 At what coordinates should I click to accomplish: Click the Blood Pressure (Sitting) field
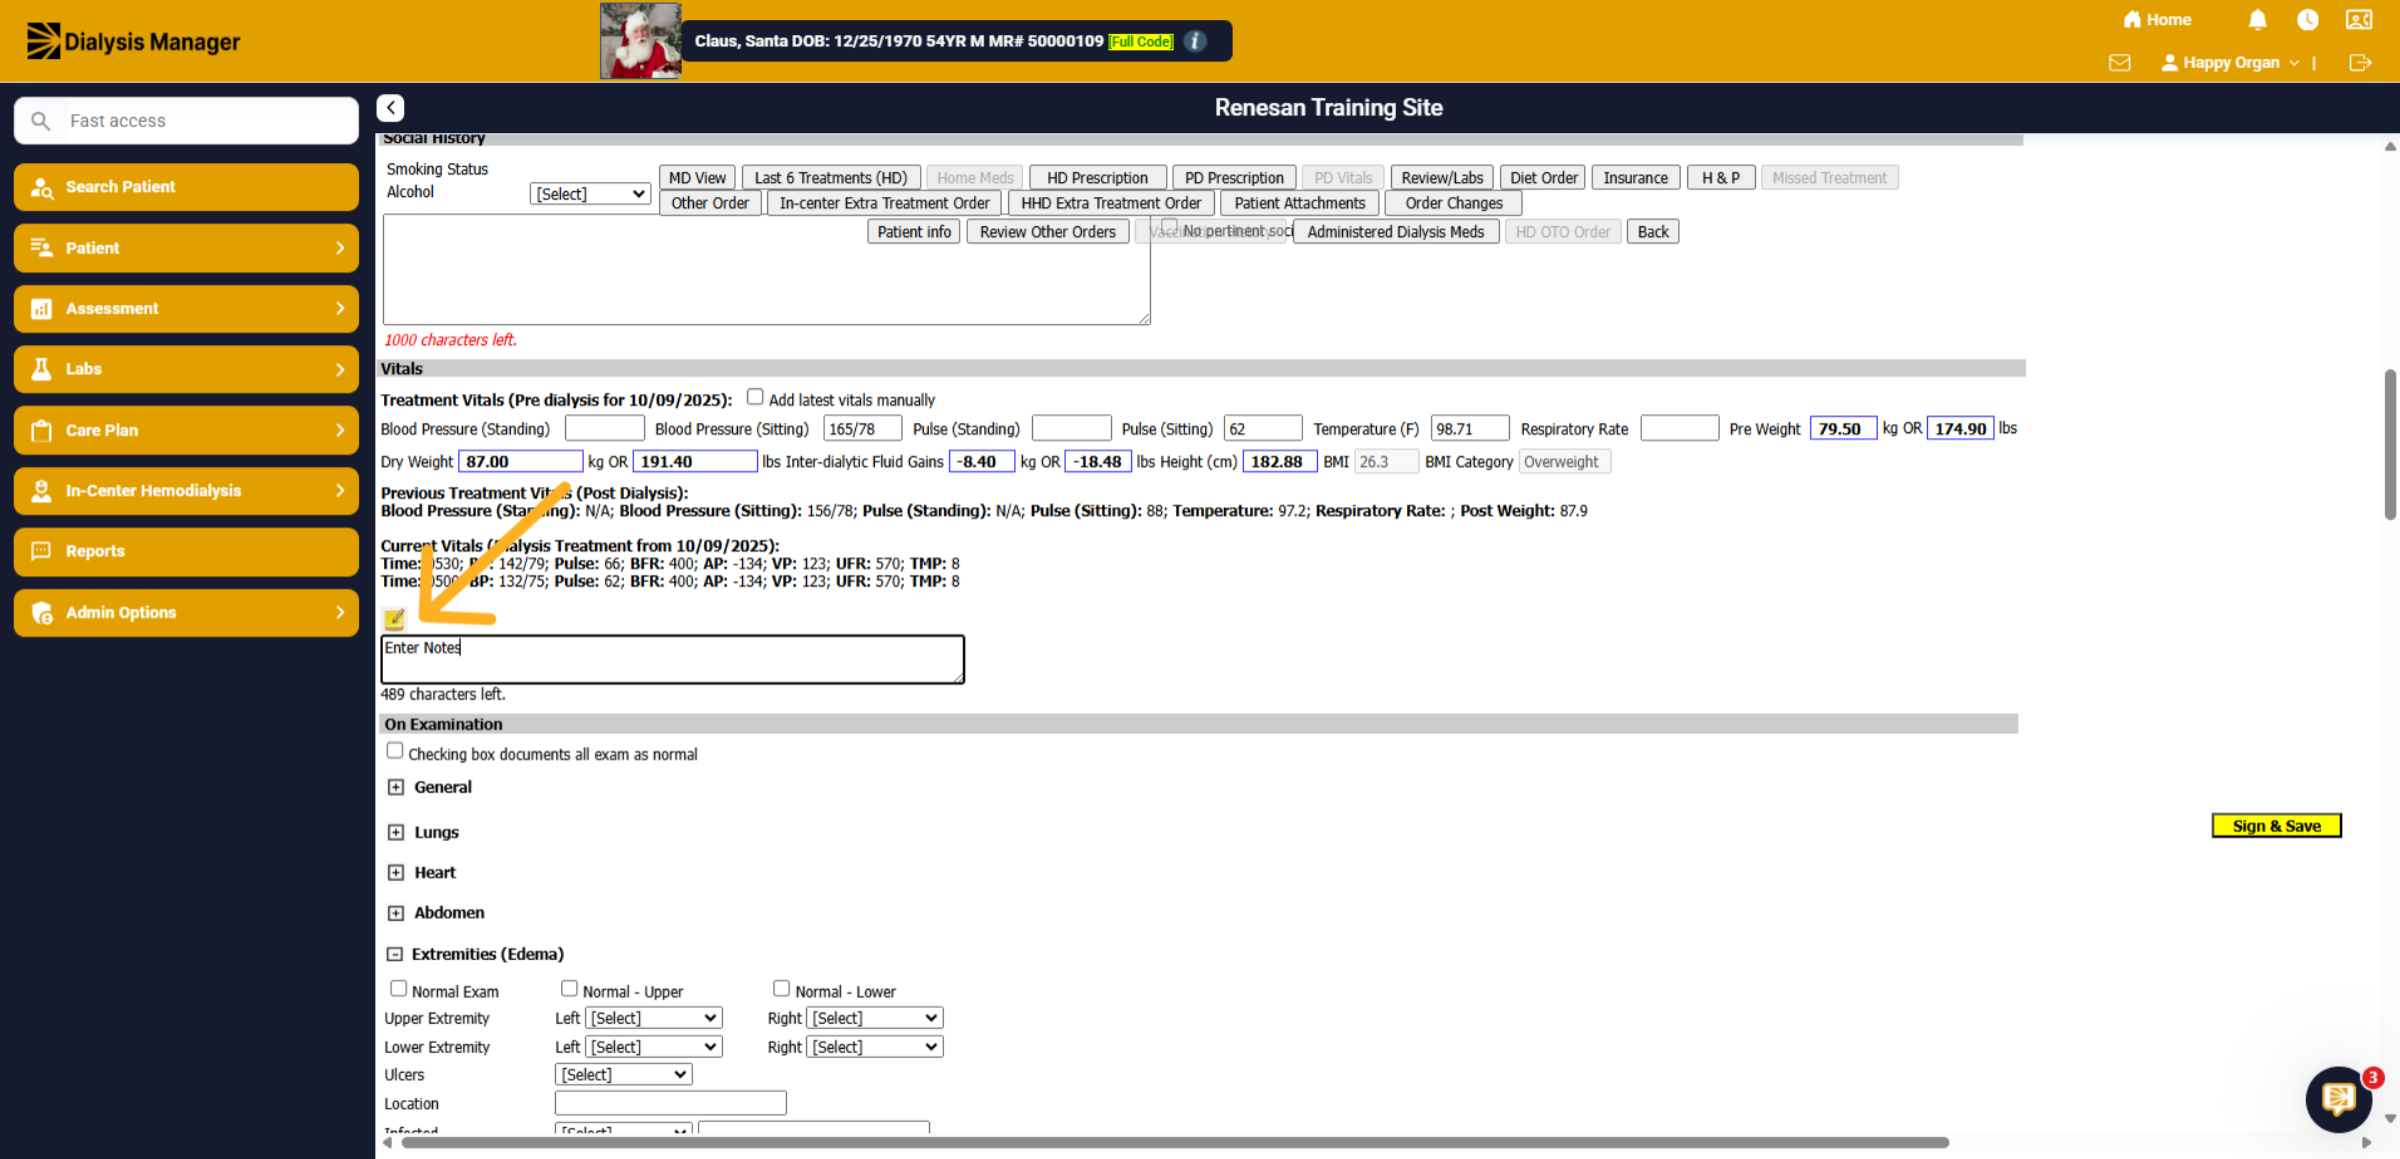pyautogui.click(x=862, y=429)
